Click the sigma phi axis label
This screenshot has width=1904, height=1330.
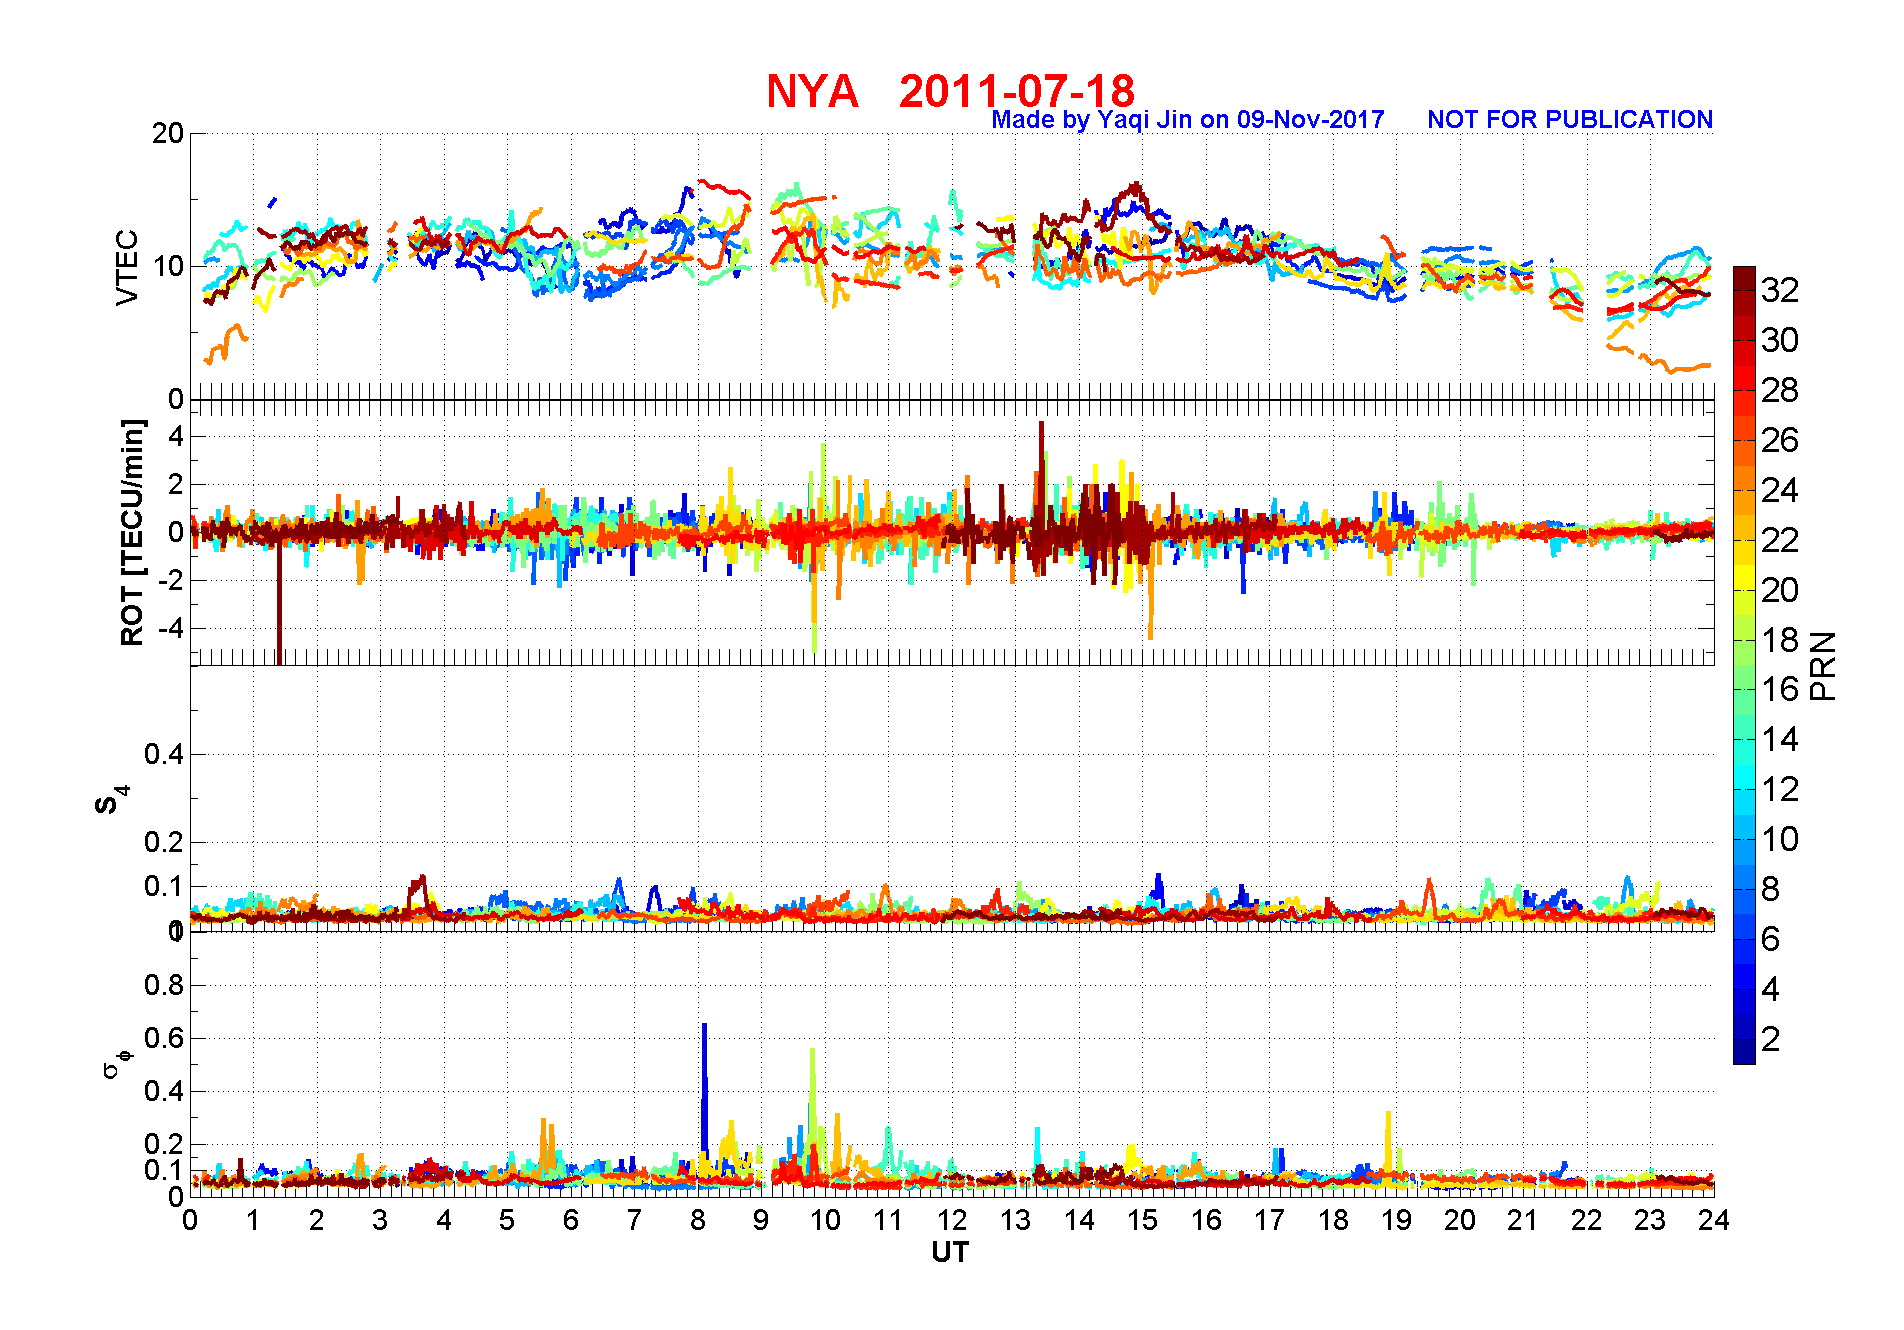click(x=117, y=1062)
